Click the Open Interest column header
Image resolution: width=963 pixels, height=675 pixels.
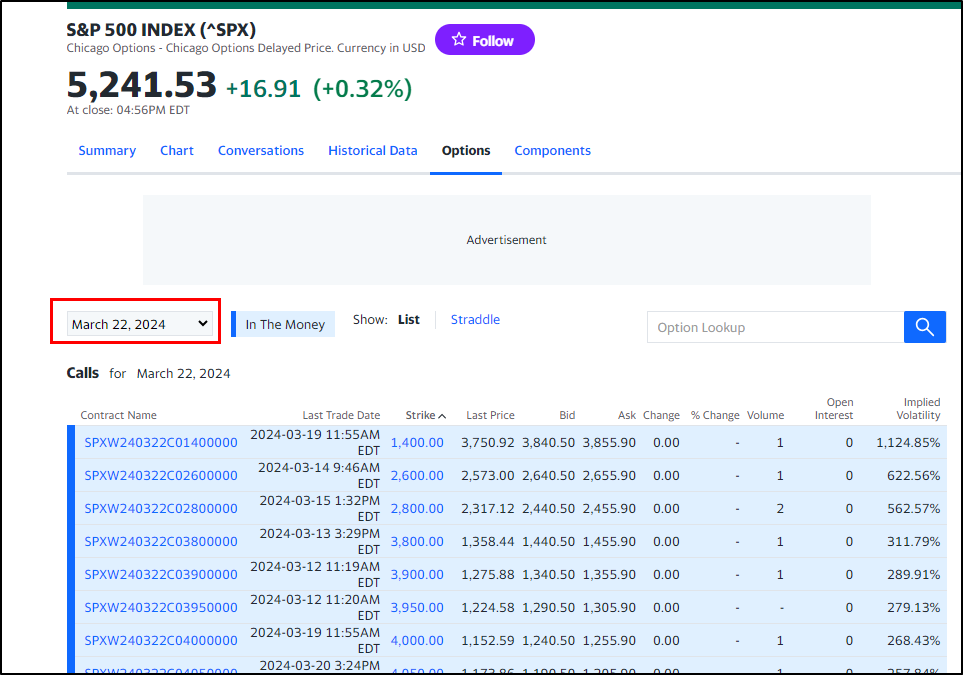coord(834,408)
